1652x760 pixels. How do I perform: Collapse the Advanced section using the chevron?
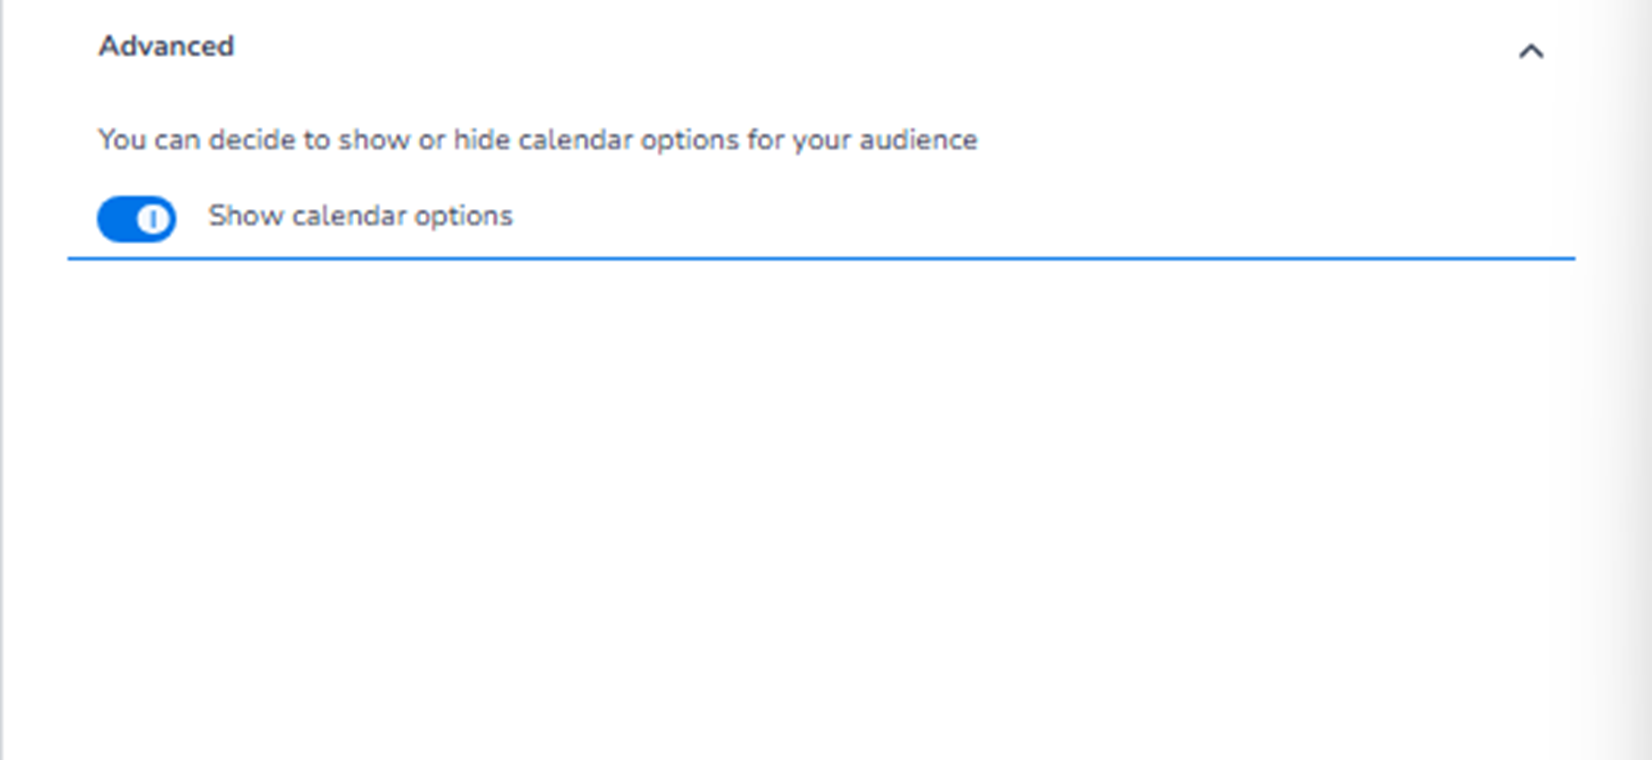point(1530,51)
